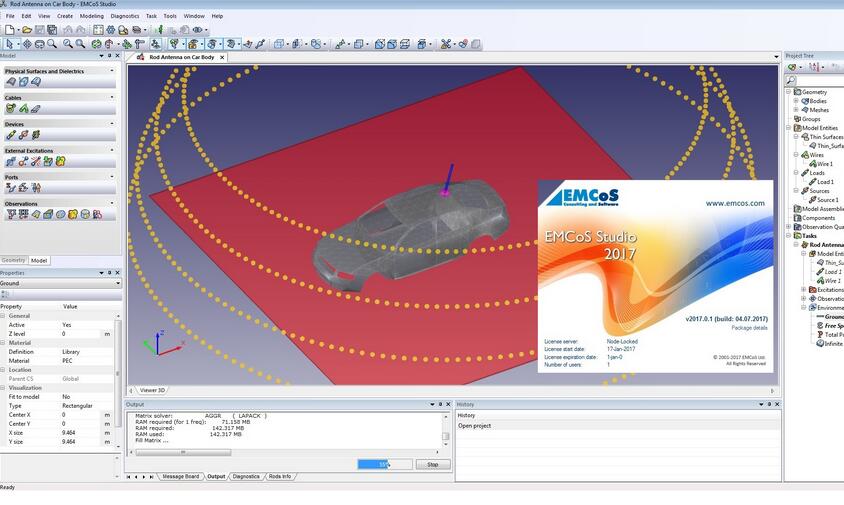
Task: Select the arrow pointer selection tool
Action: coord(10,44)
